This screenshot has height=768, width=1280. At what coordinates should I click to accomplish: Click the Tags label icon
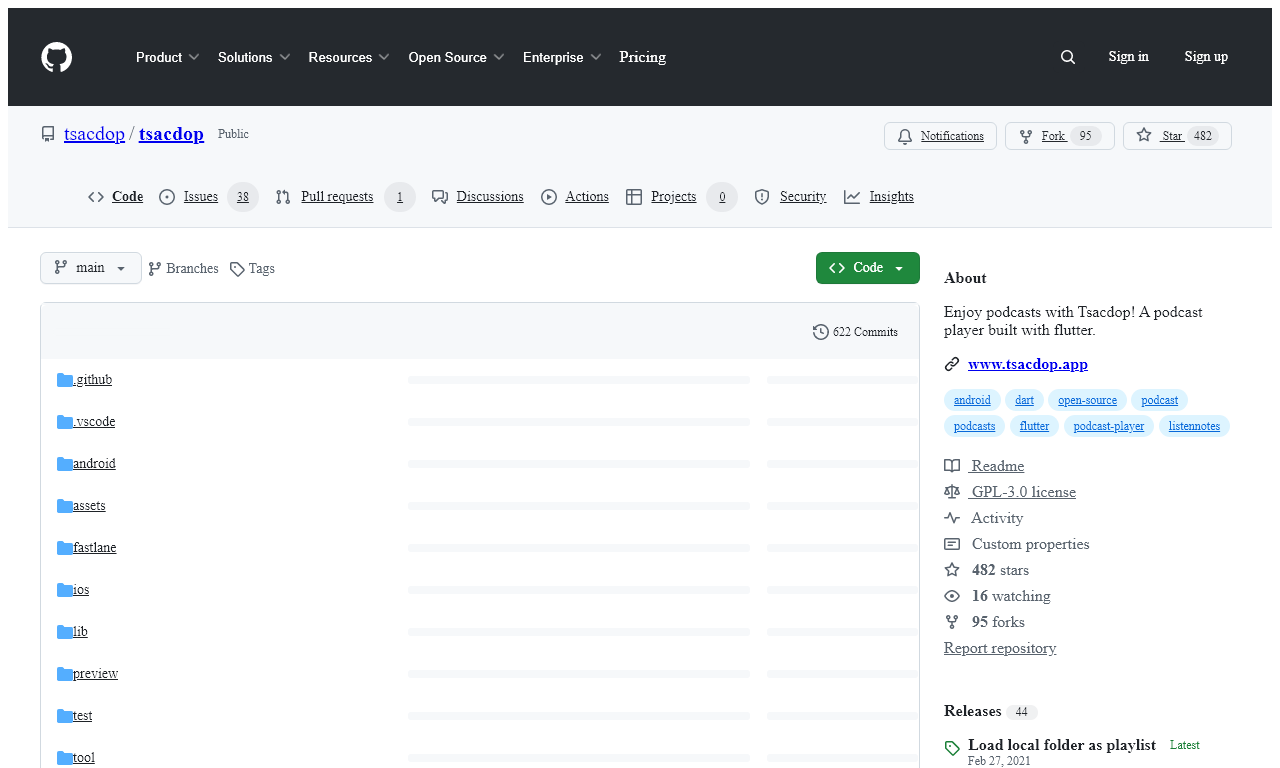click(x=237, y=269)
